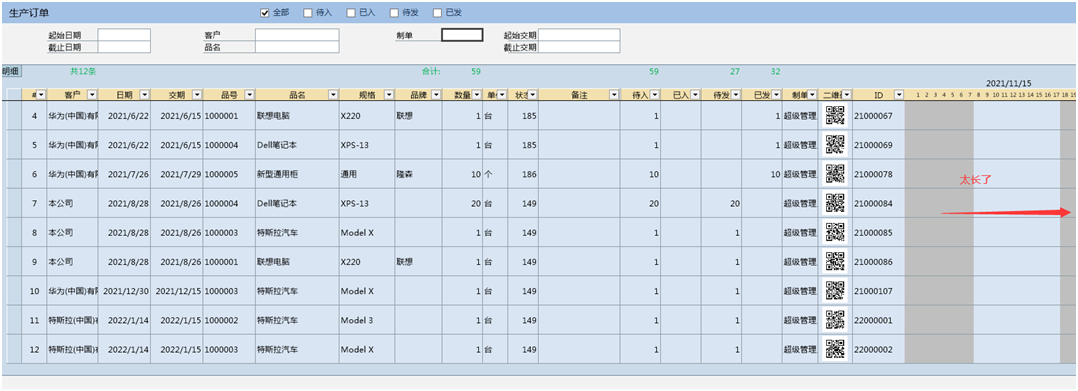This screenshot has width=1078, height=391.
Task: Uncheck the 全部 checkbox
Action: pyautogui.click(x=265, y=12)
